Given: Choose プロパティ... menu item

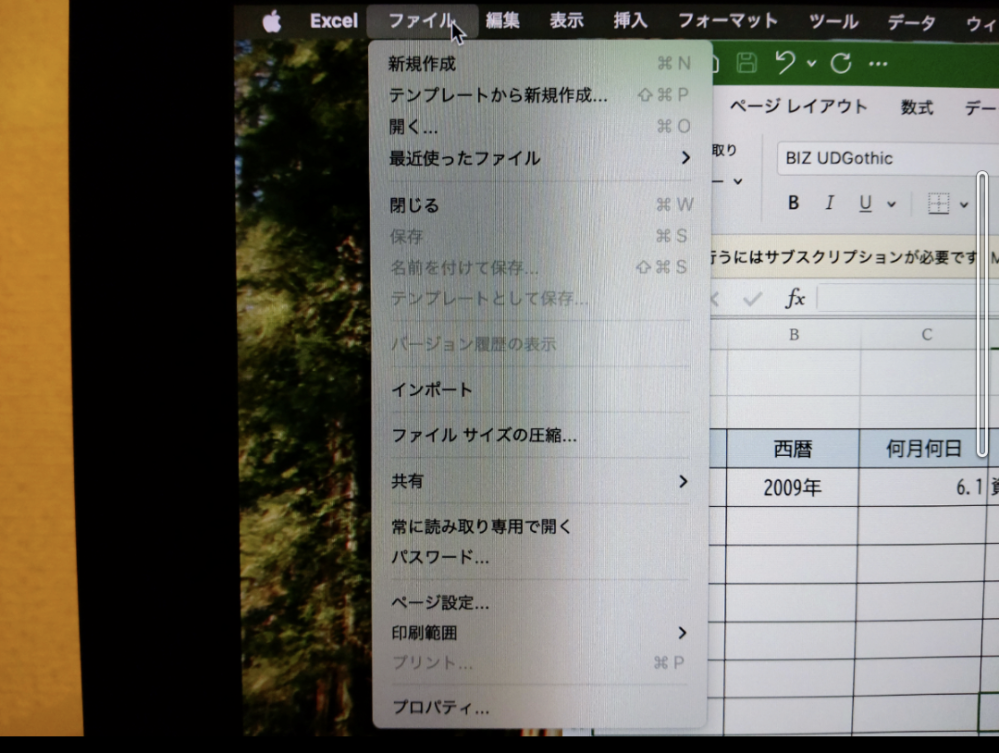Looking at the screenshot, I should click(x=540, y=707).
